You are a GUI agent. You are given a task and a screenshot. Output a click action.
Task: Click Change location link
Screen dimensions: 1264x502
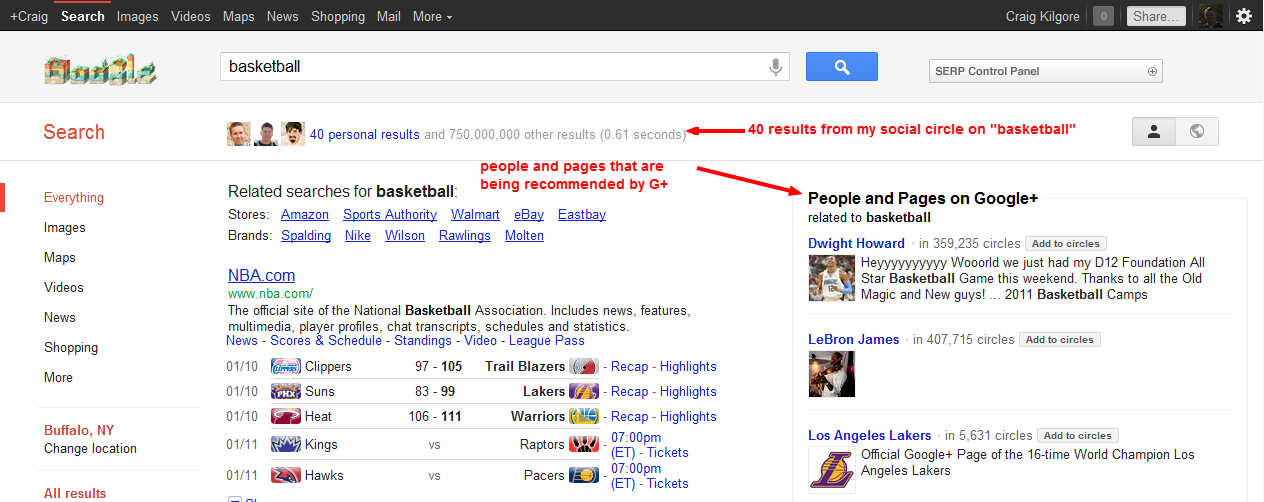pyautogui.click(x=90, y=448)
